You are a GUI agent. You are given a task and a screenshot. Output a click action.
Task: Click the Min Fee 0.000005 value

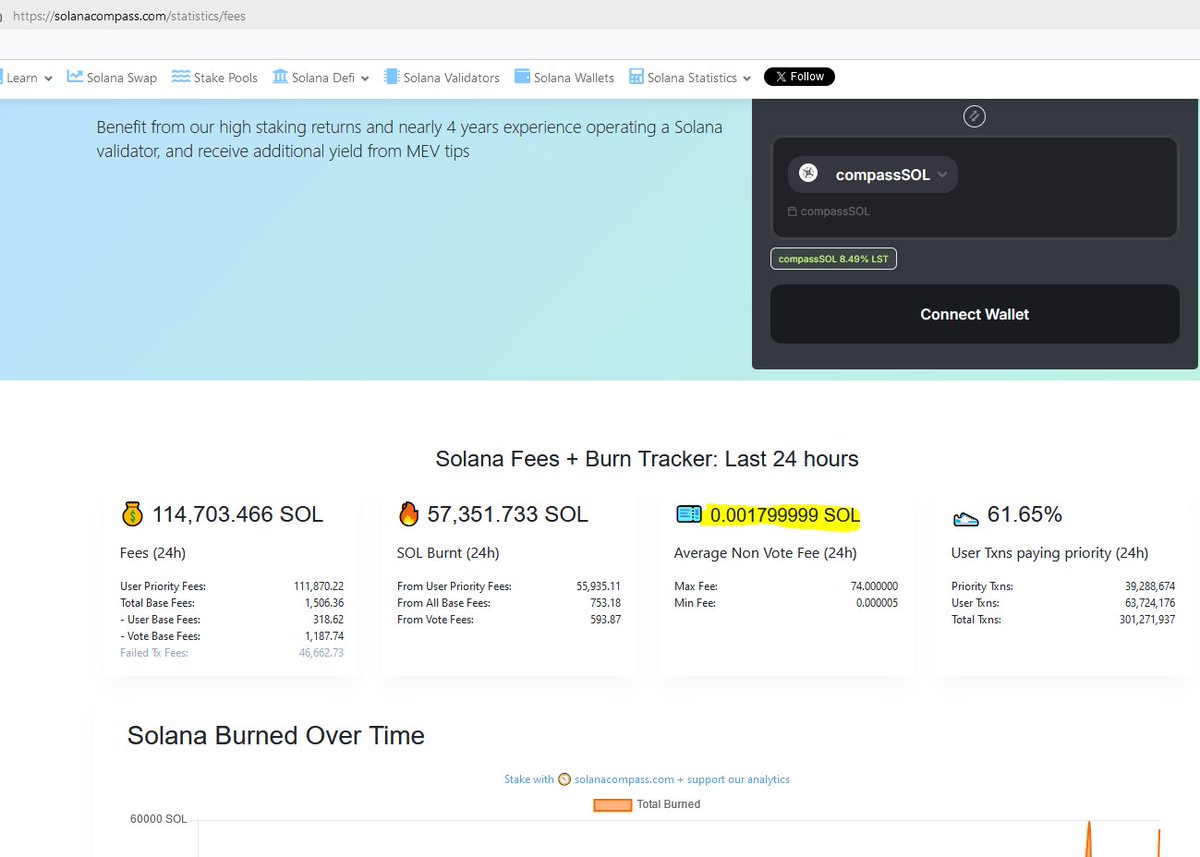pyautogui.click(x=877, y=603)
